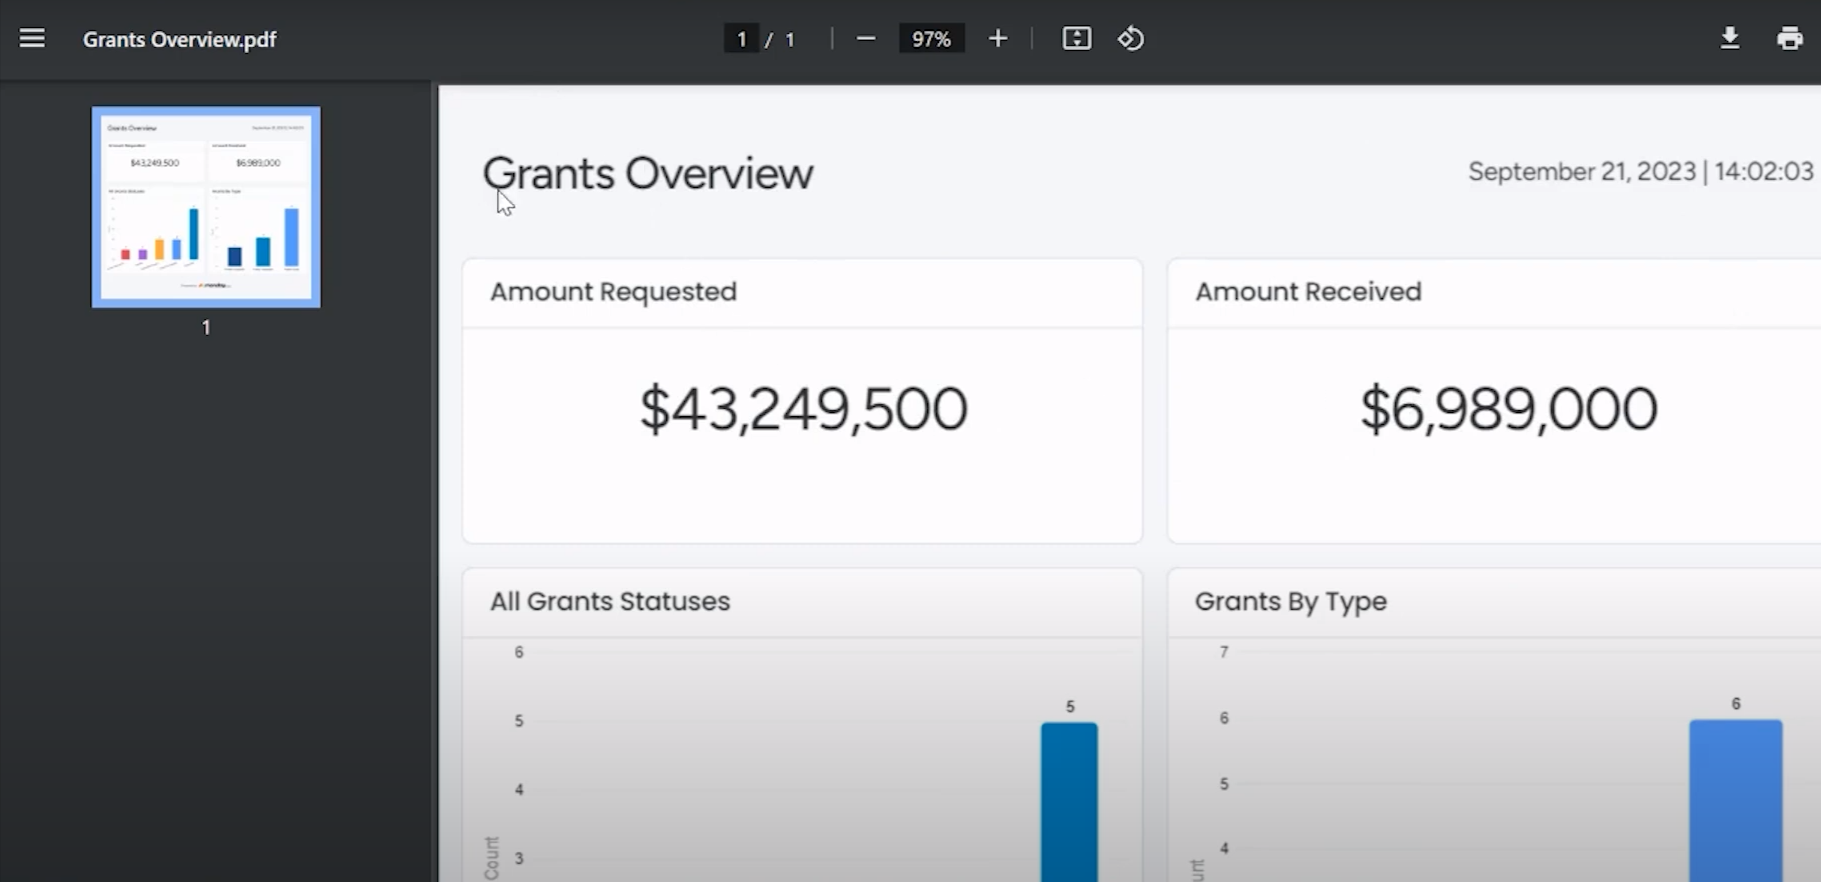The image size is (1821, 882).
Task: Open the page 1 thumbnail in the sidebar
Action: (x=206, y=207)
